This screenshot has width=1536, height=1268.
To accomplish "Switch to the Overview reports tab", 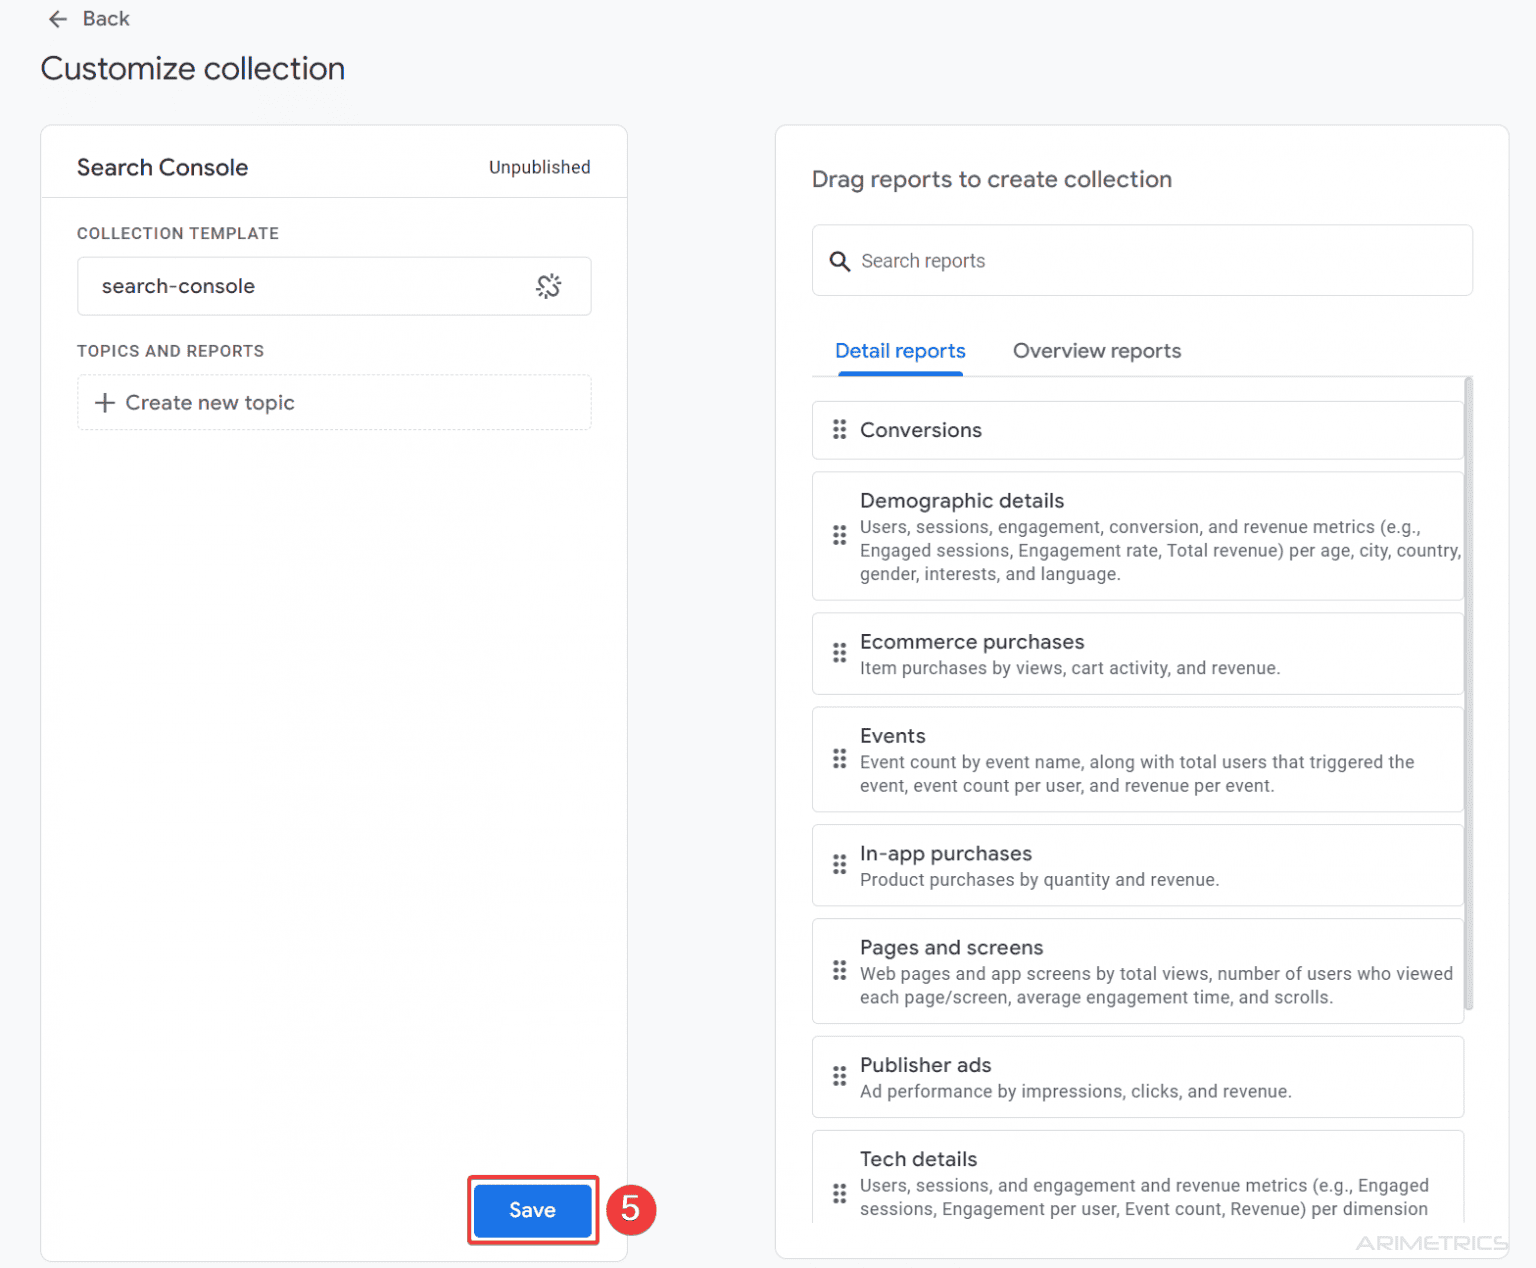I will pyautogui.click(x=1096, y=351).
